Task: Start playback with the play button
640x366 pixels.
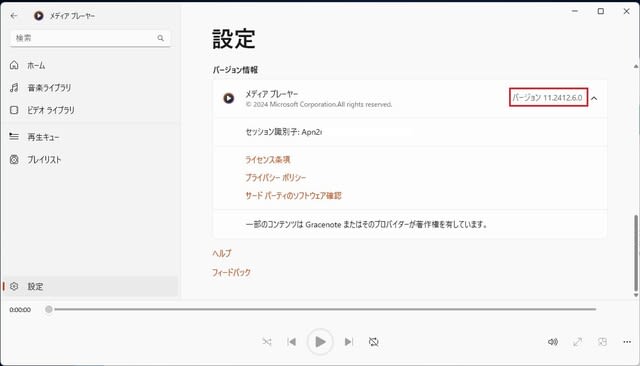Action: [x=320, y=342]
